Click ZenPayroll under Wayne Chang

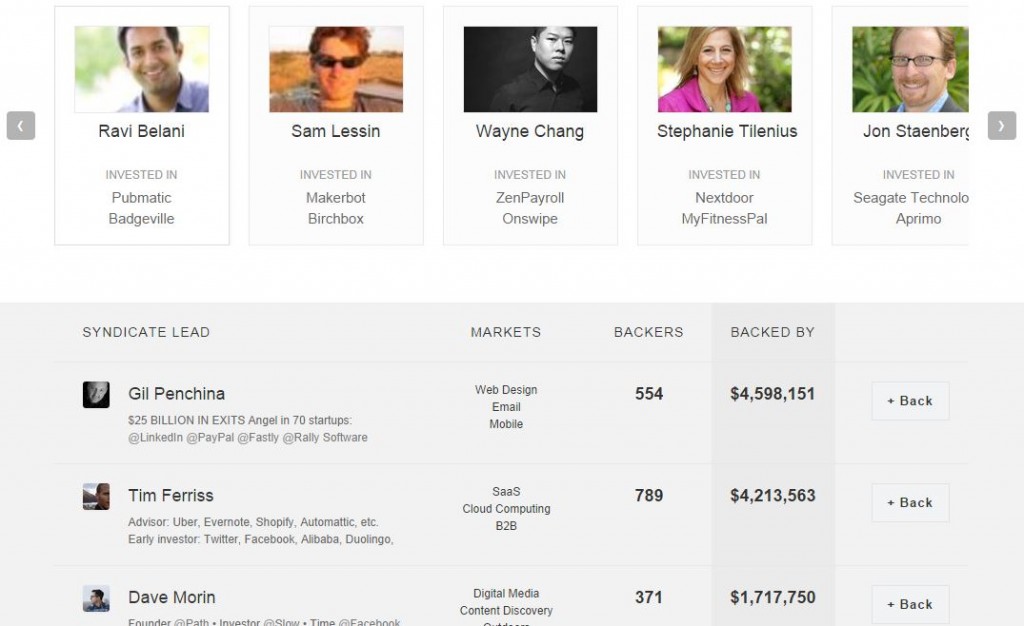pyautogui.click(x=530, y=198)
